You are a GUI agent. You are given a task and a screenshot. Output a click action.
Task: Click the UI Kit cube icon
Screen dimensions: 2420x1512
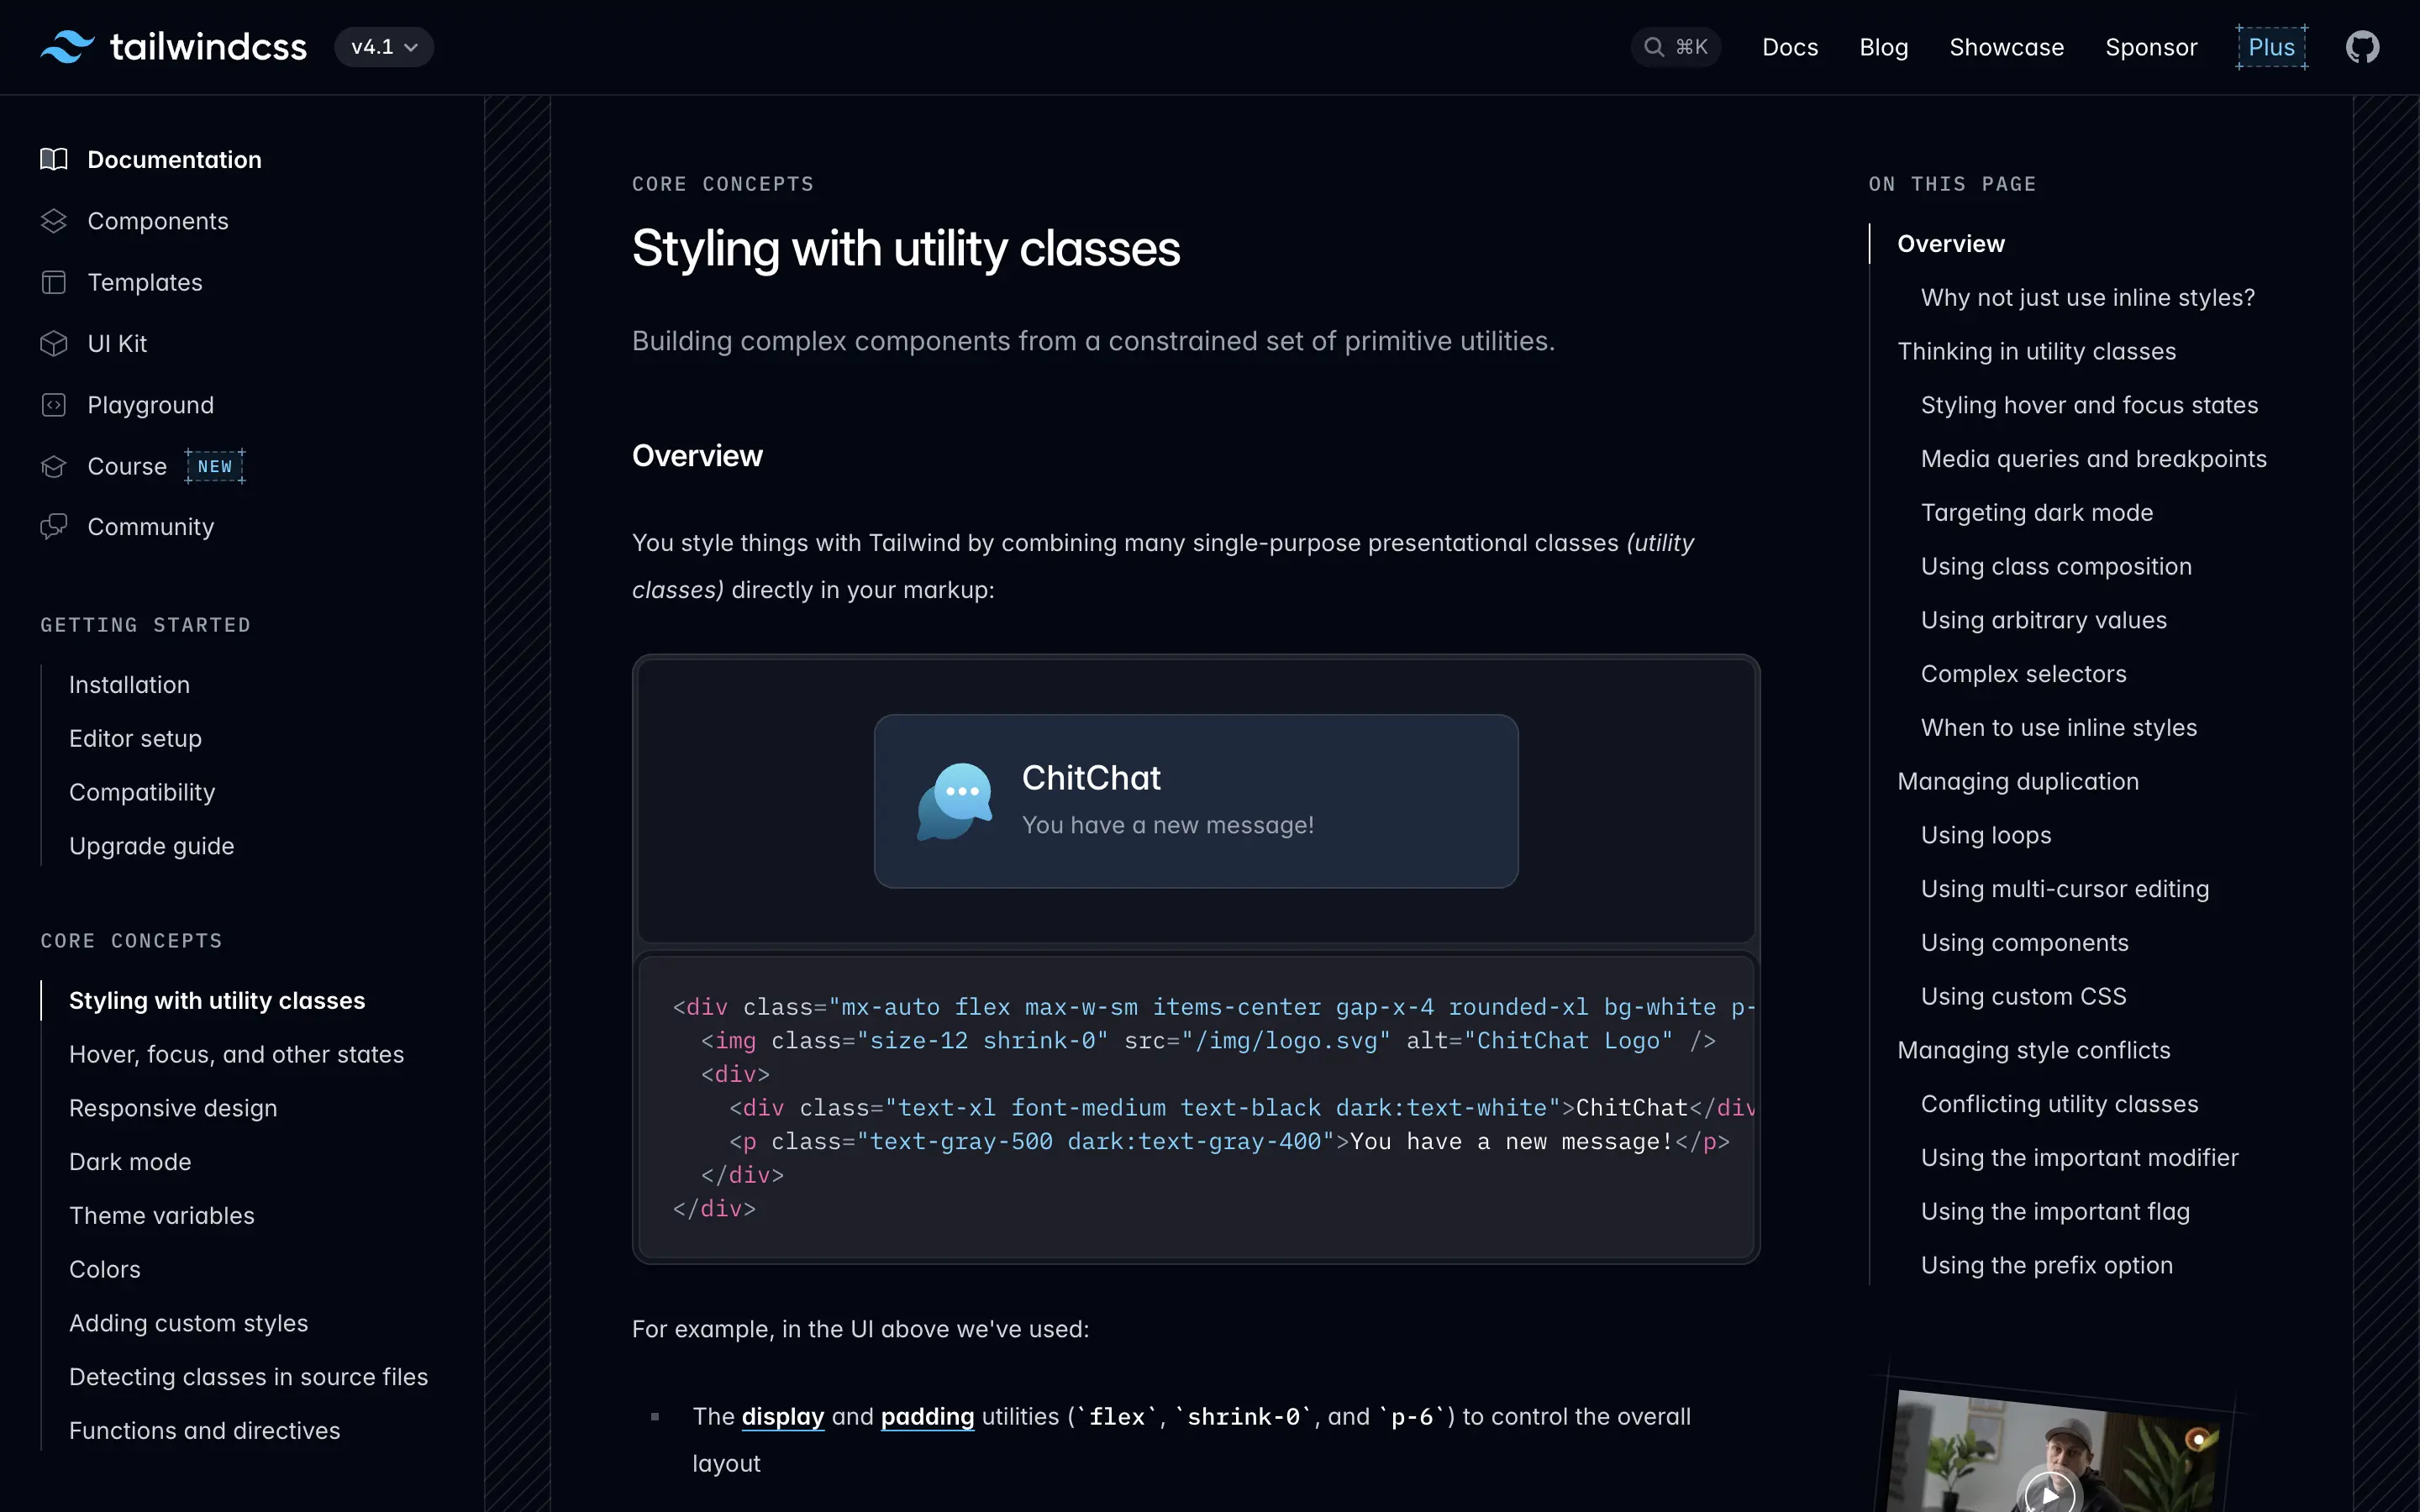click(x=54, y=344)
